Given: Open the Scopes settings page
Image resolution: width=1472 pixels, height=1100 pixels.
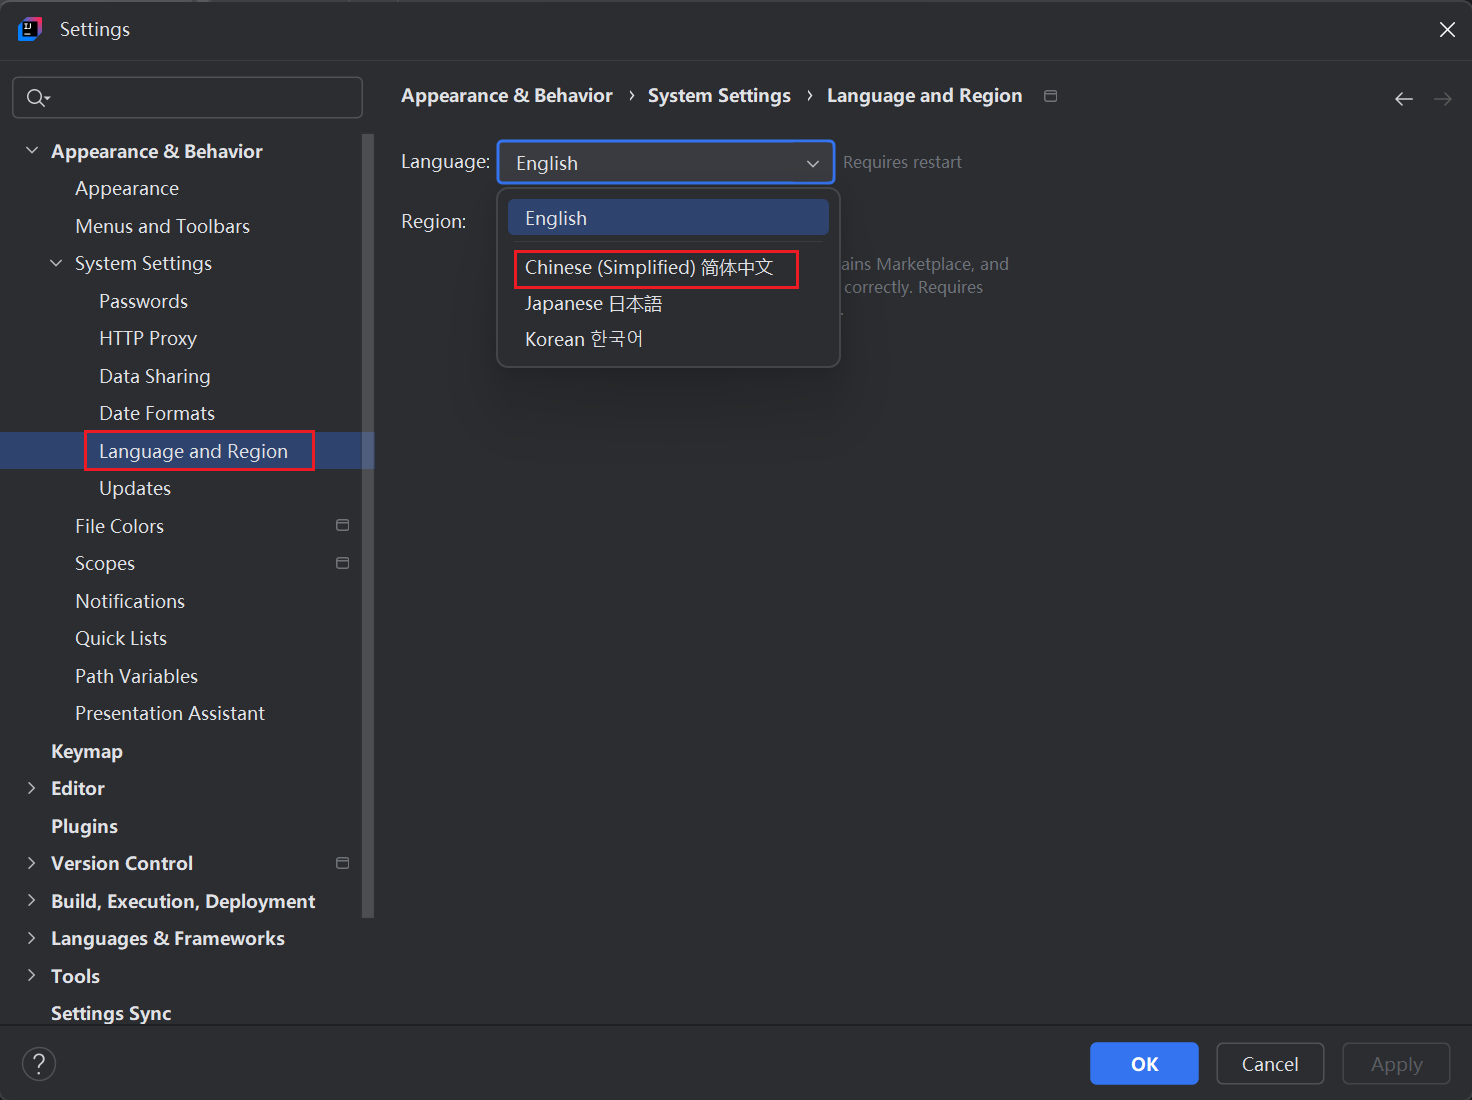Looking at the screenshot, I should (x=105, y=563).
